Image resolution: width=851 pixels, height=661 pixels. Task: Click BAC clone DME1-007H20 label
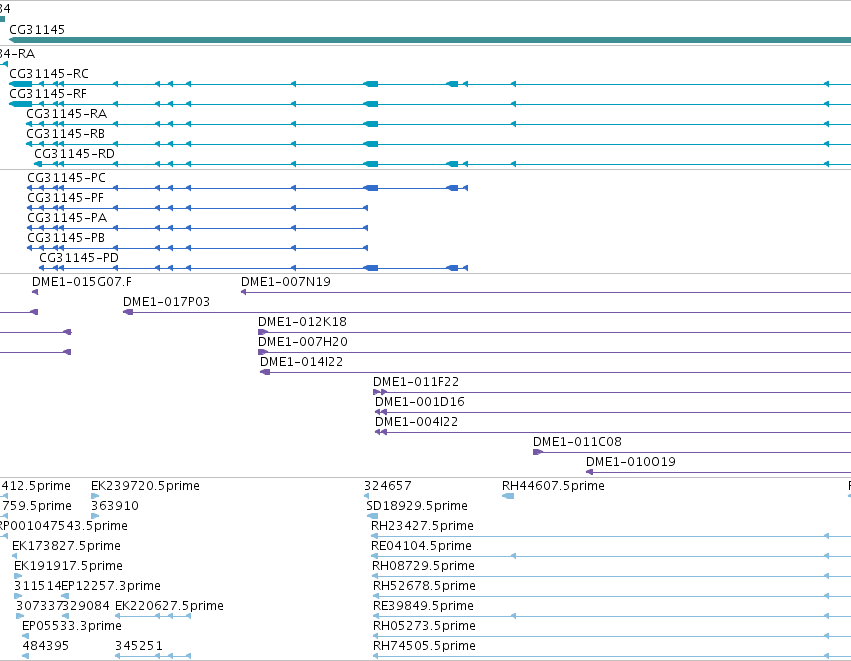[x=302, y=342]
